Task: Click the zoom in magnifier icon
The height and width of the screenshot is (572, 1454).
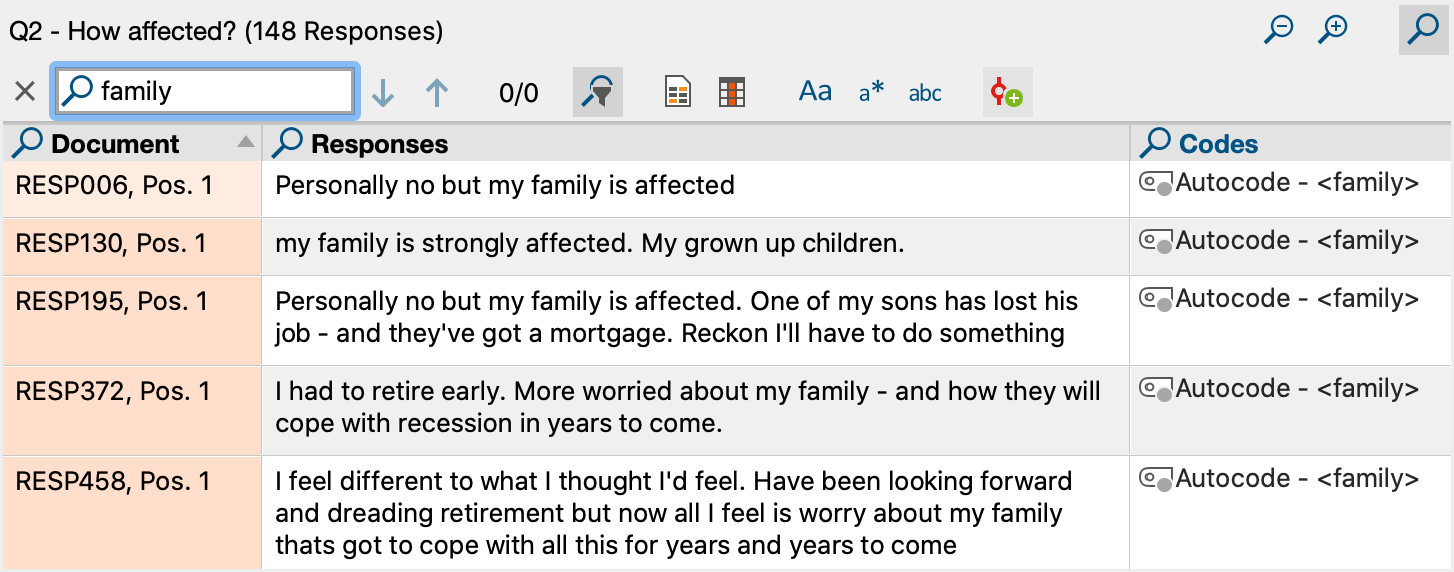Action: [x=1333, y=30]
